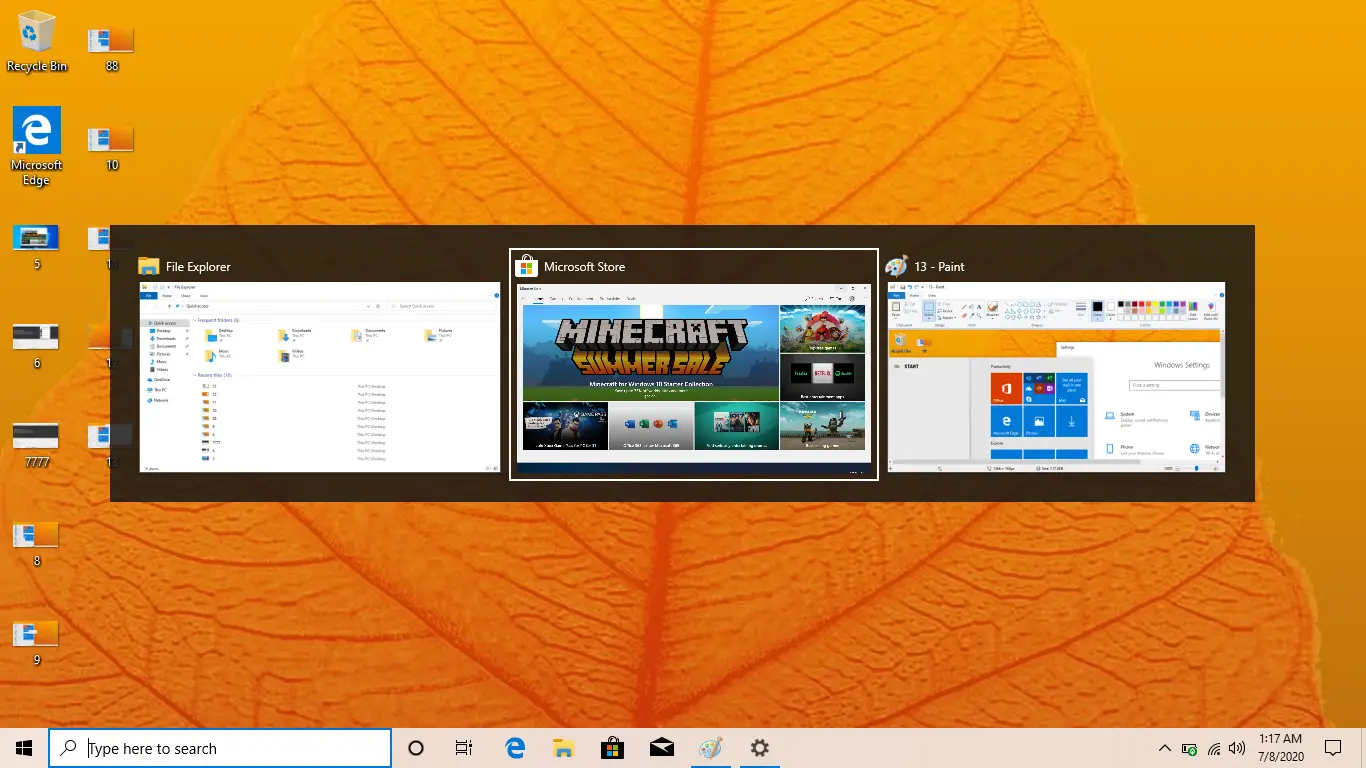Open the Windows Start menu button
This screenshot has height=768, width=1366.
pyautogui.click(x=24, y=748)
